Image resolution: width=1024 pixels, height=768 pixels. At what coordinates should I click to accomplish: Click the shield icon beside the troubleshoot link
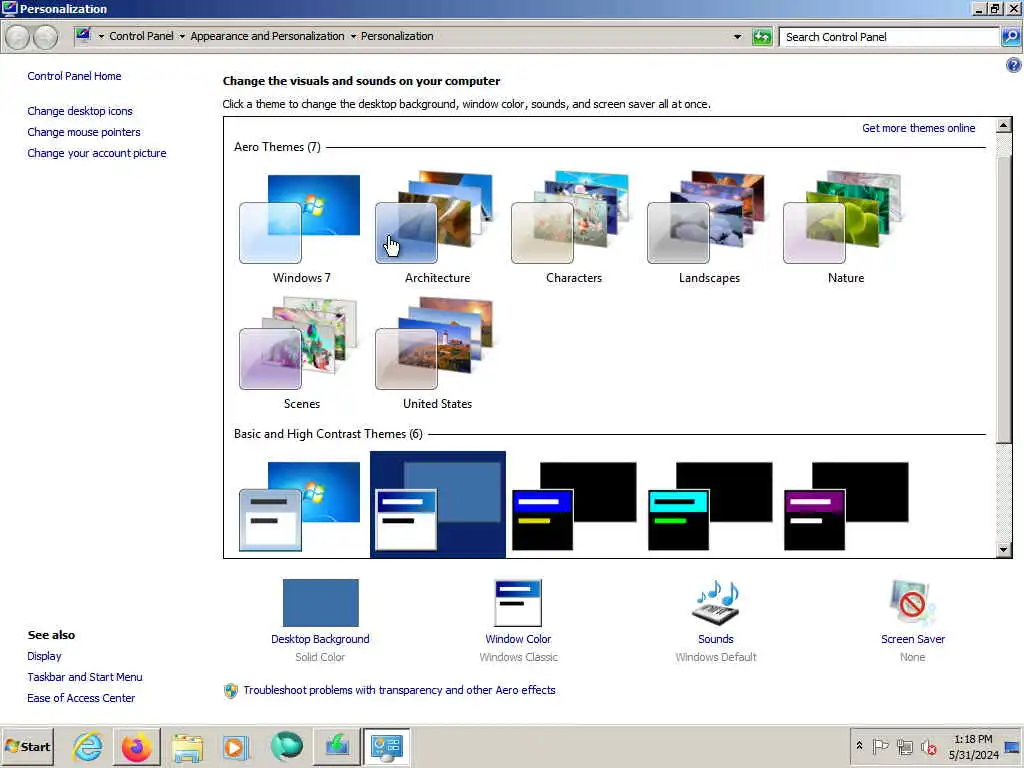[x=231, y=690]
